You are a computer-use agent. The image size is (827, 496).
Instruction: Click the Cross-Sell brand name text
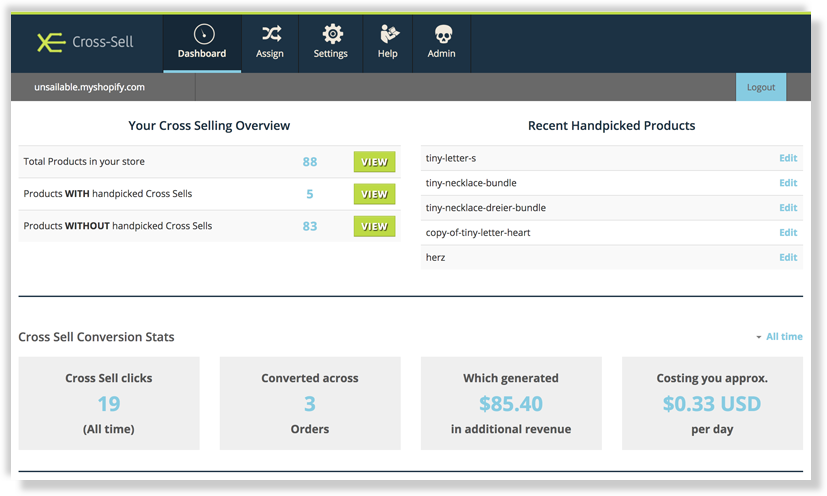[103, 42]
